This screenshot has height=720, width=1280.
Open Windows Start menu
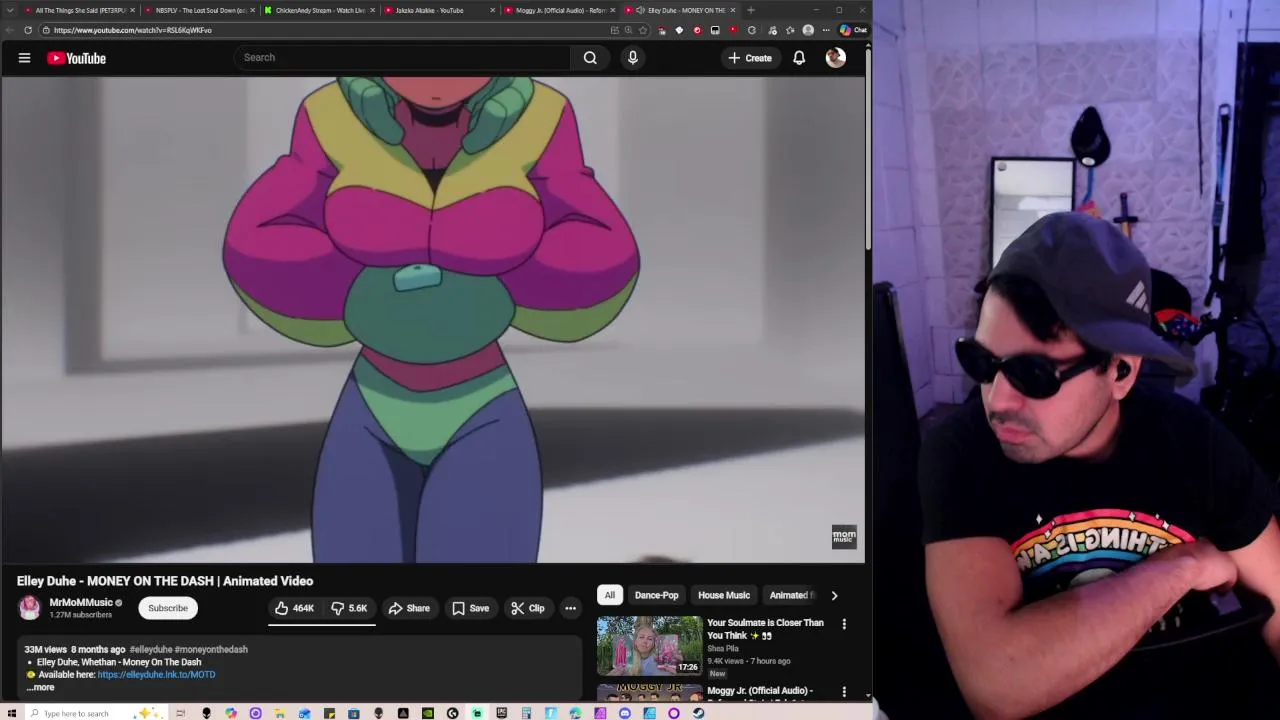point(12,713)
